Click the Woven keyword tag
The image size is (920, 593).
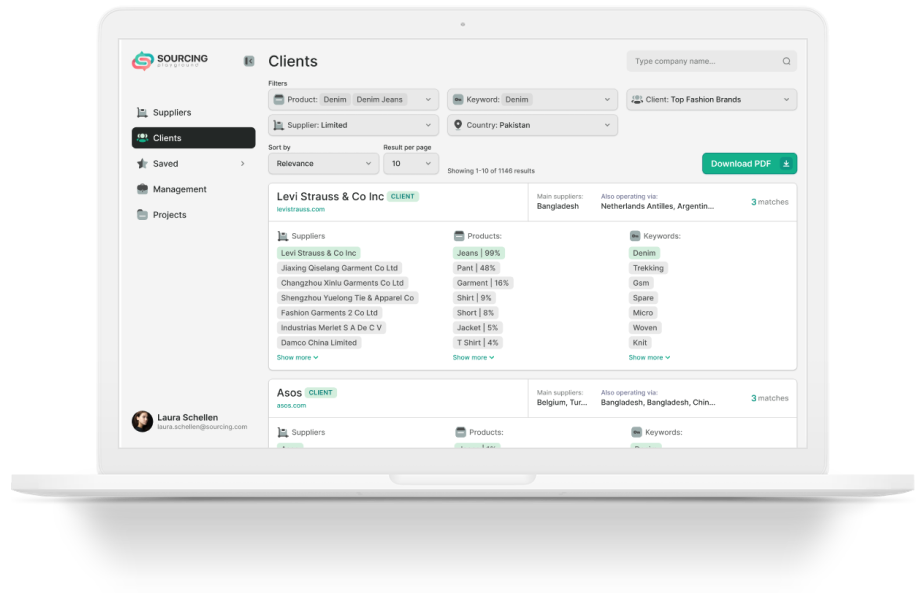pyautogui.click(x=645, y=328)
